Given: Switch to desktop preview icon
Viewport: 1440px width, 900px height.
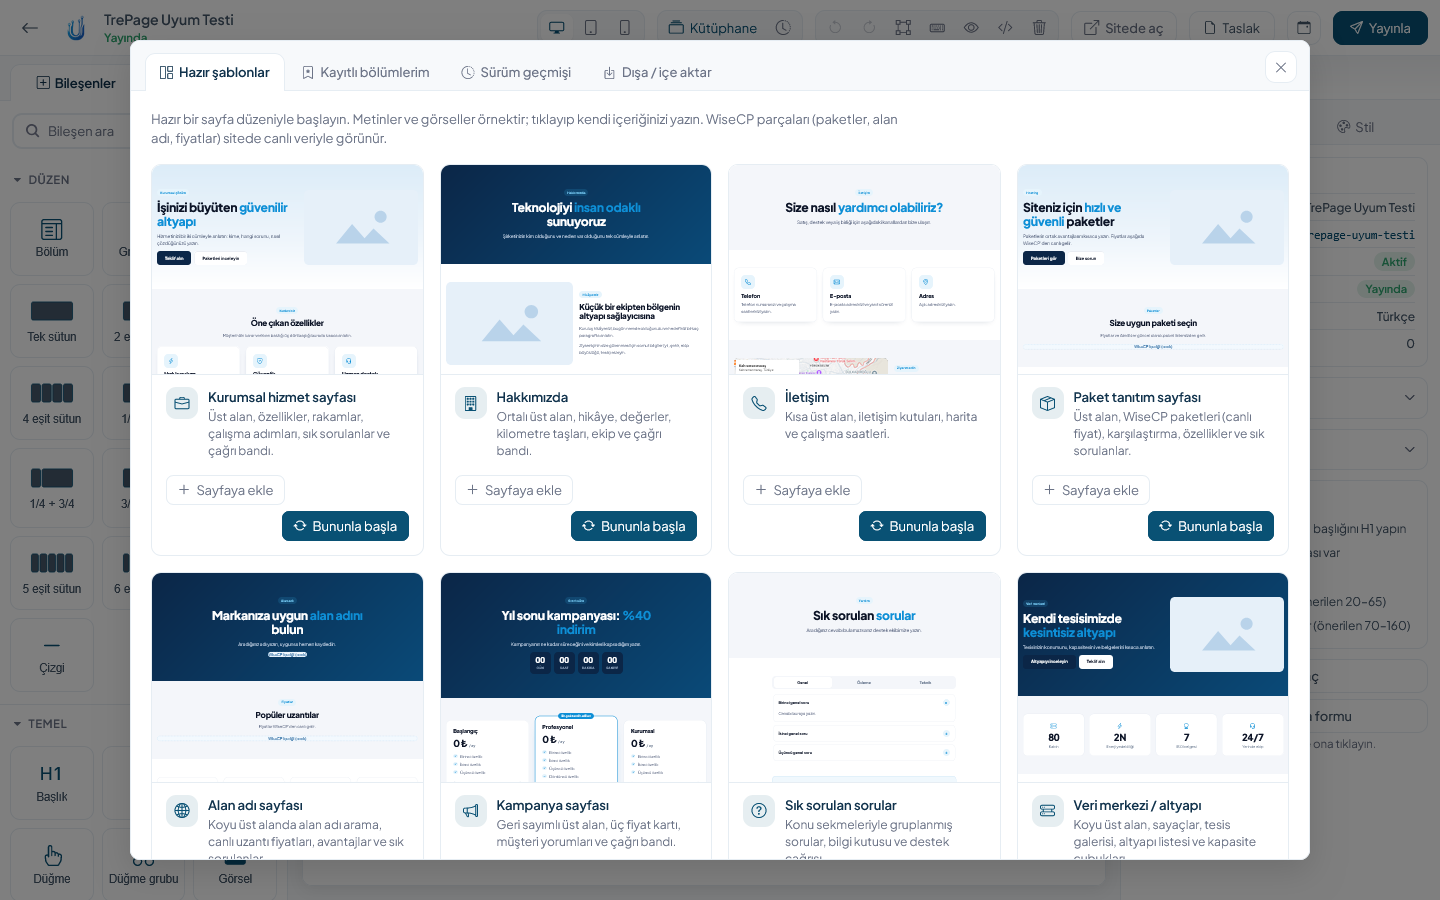Looking at the screenshot, I should point(557,28).
